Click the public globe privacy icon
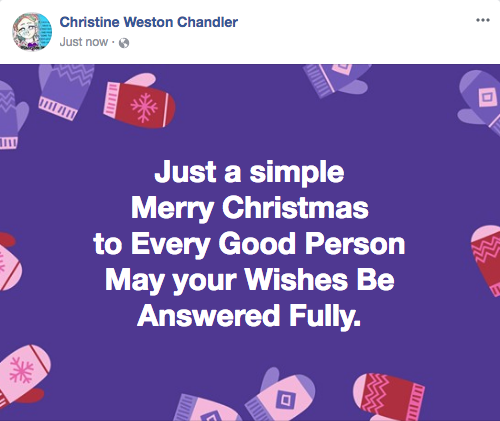Image resolution: width=500 pixels, height=421 pixels. click(x=124, y=43)
